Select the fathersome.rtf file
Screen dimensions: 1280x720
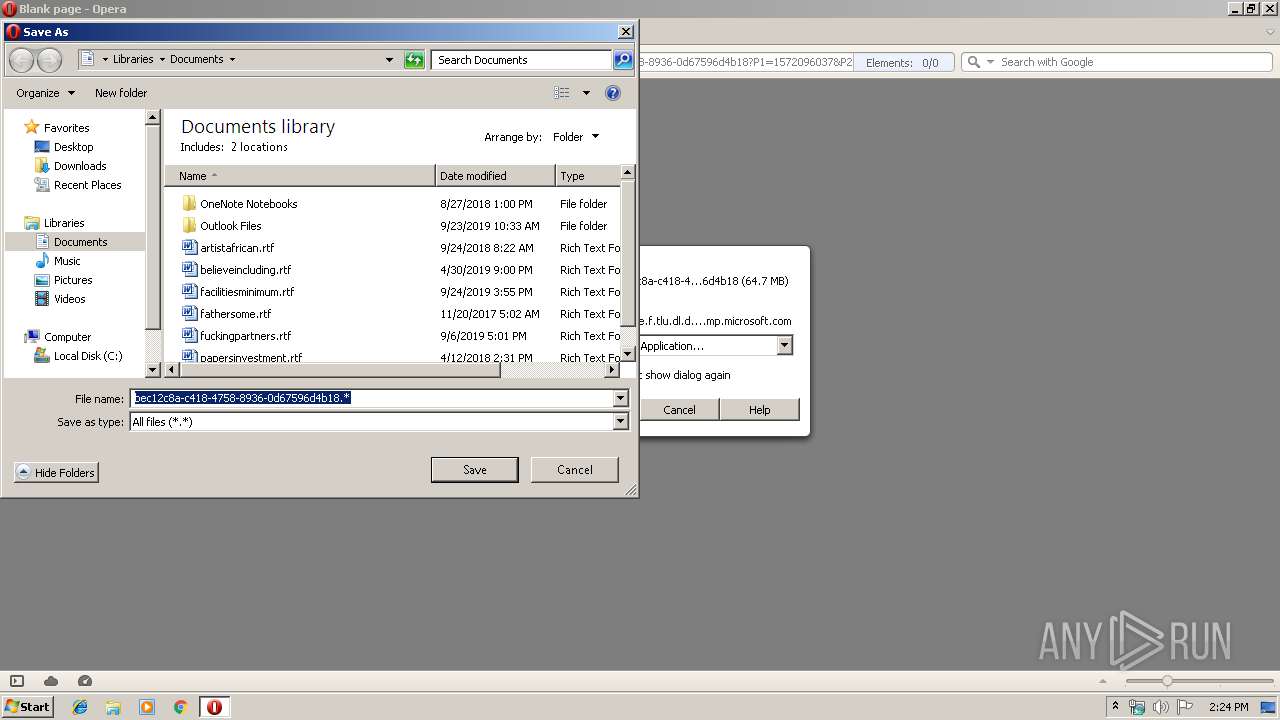235,314
